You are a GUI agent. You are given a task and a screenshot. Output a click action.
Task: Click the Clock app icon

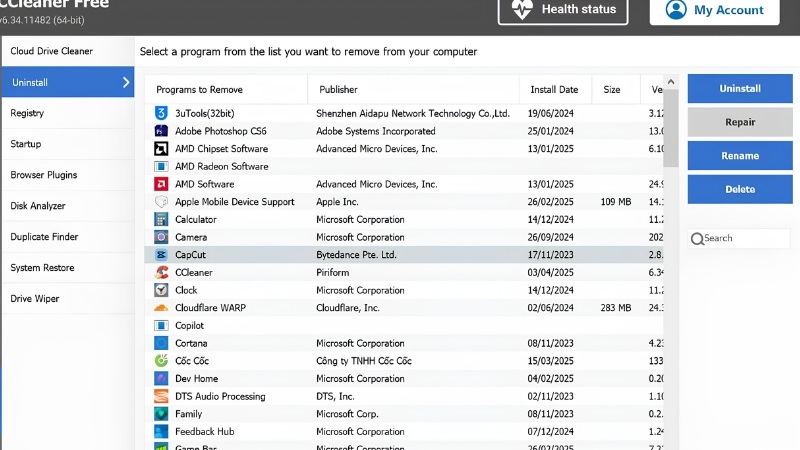tap(161, 290)
